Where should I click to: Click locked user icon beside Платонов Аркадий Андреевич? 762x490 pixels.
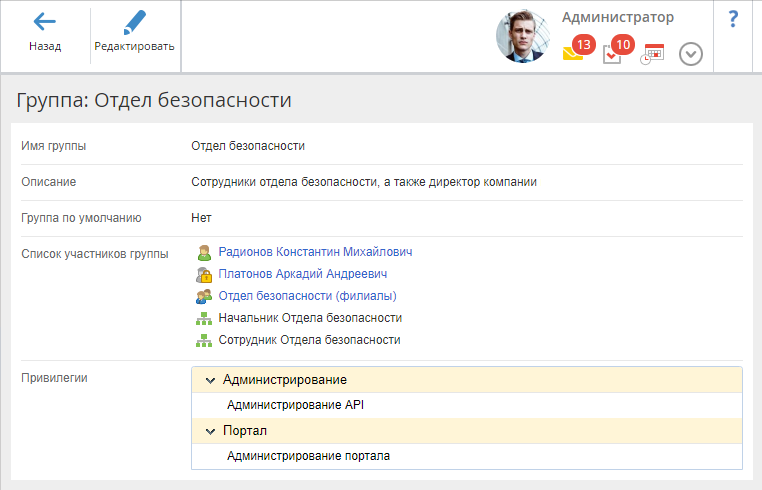coord(204,274)
